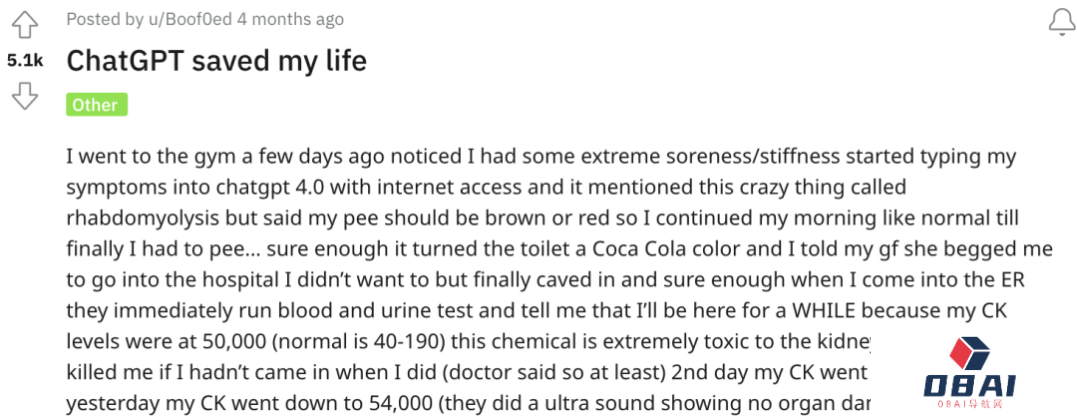Downvote the post with the down arrow
The height and width of the screenshot is (419, 1077).
click(x=25, y=95)
